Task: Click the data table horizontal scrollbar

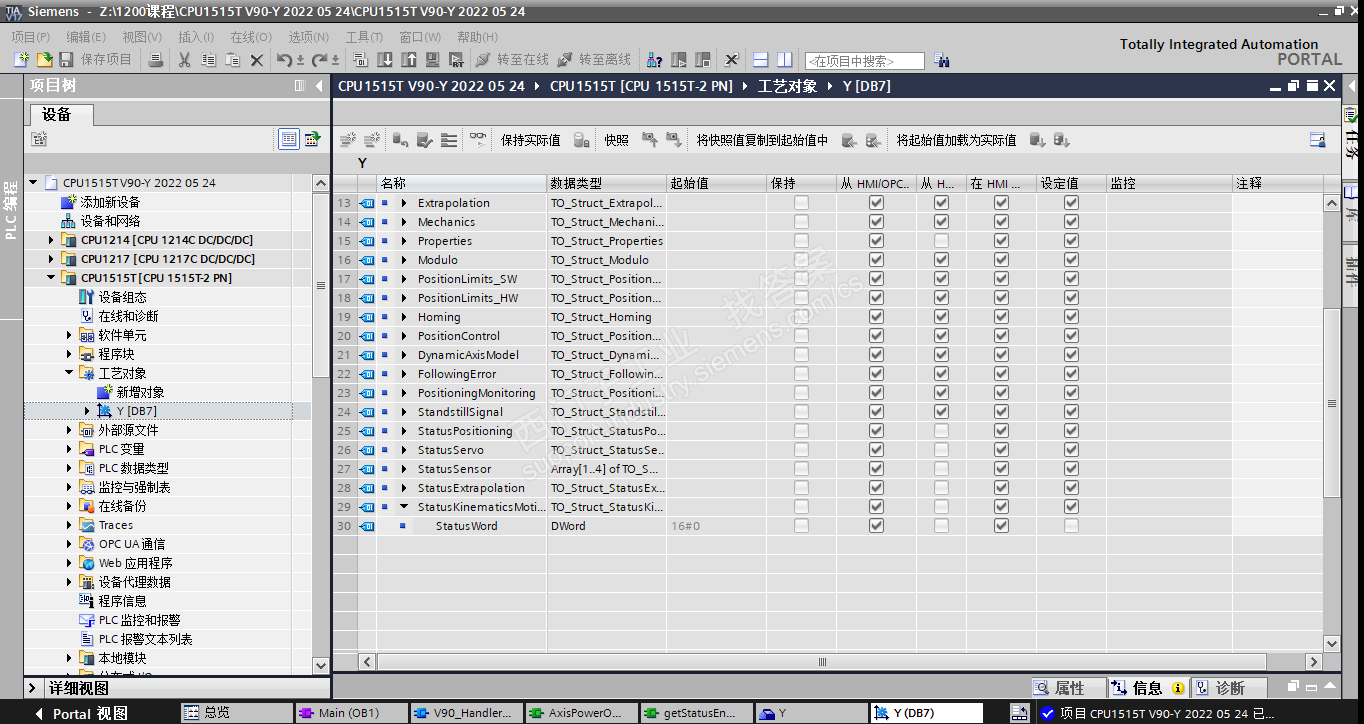Action: coord(822,662)
